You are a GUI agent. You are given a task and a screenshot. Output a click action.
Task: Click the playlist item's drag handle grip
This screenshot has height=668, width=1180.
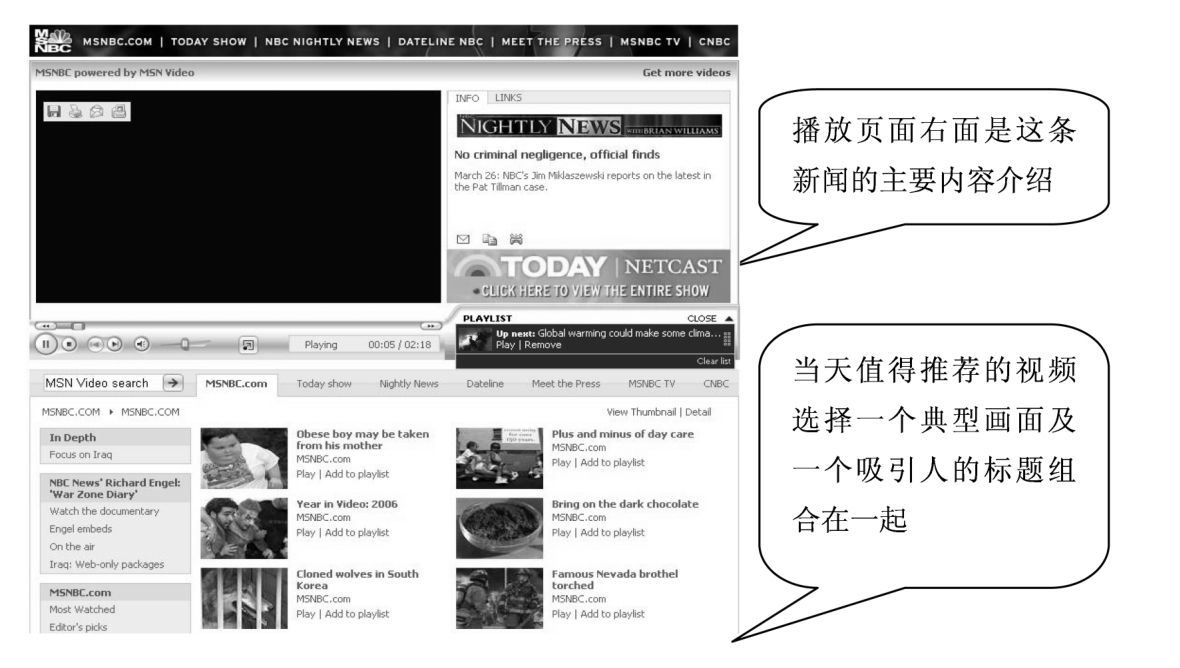pos(727,339)
